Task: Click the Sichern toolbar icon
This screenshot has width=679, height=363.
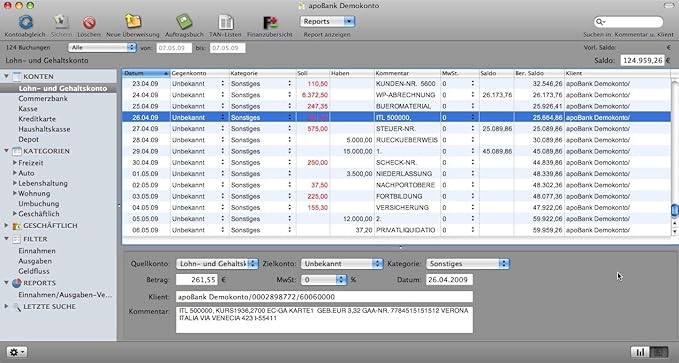Action: click(61, 22)
